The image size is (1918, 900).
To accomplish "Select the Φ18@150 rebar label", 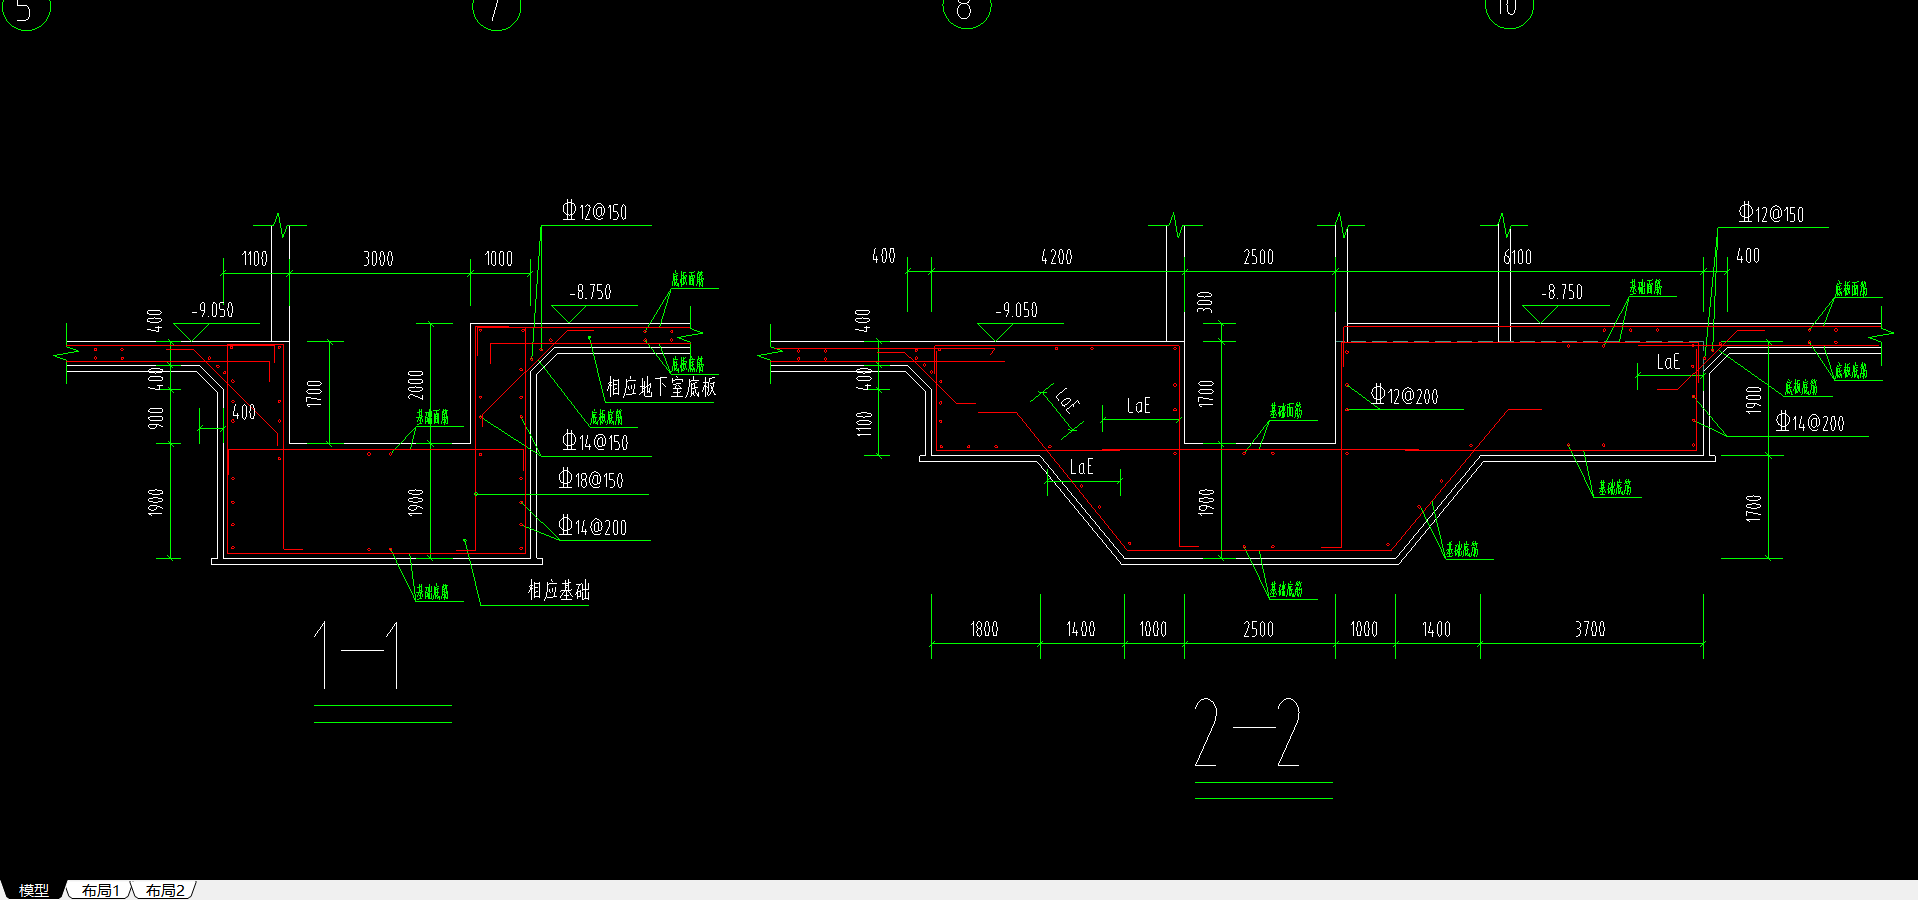I will coord(590,479).
